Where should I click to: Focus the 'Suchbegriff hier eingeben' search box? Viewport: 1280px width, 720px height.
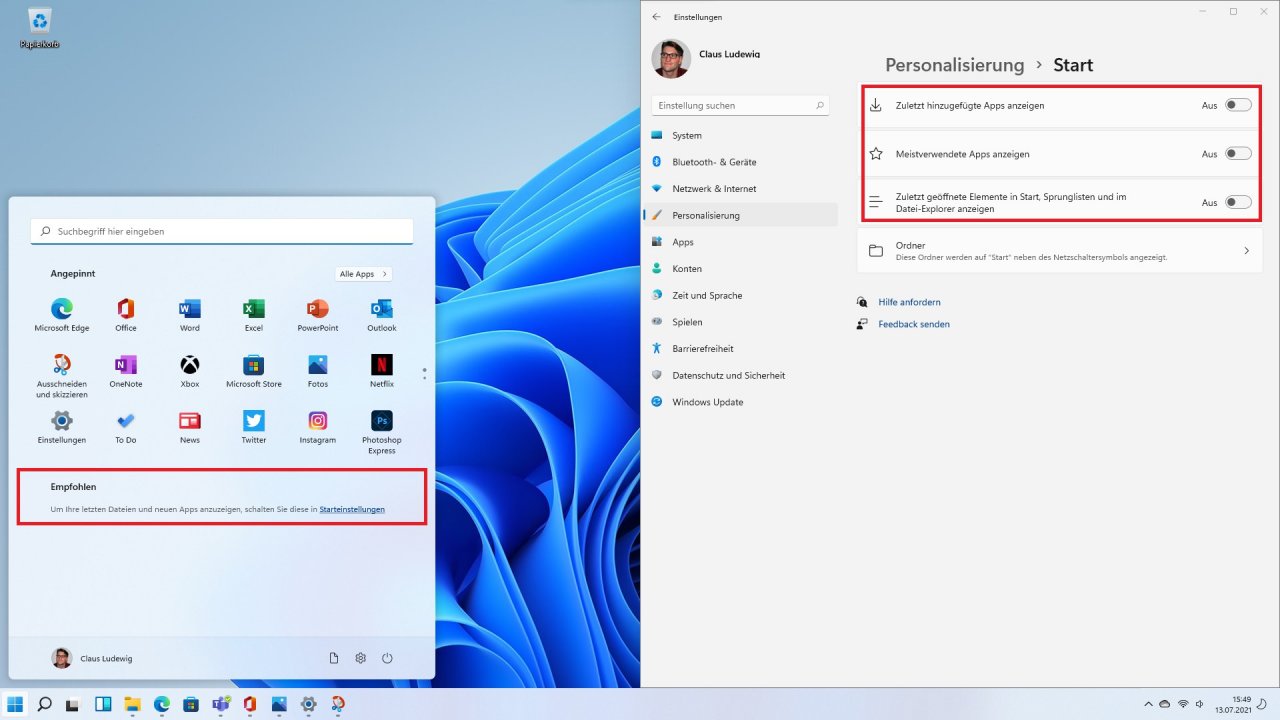click(x=222, y=231)
